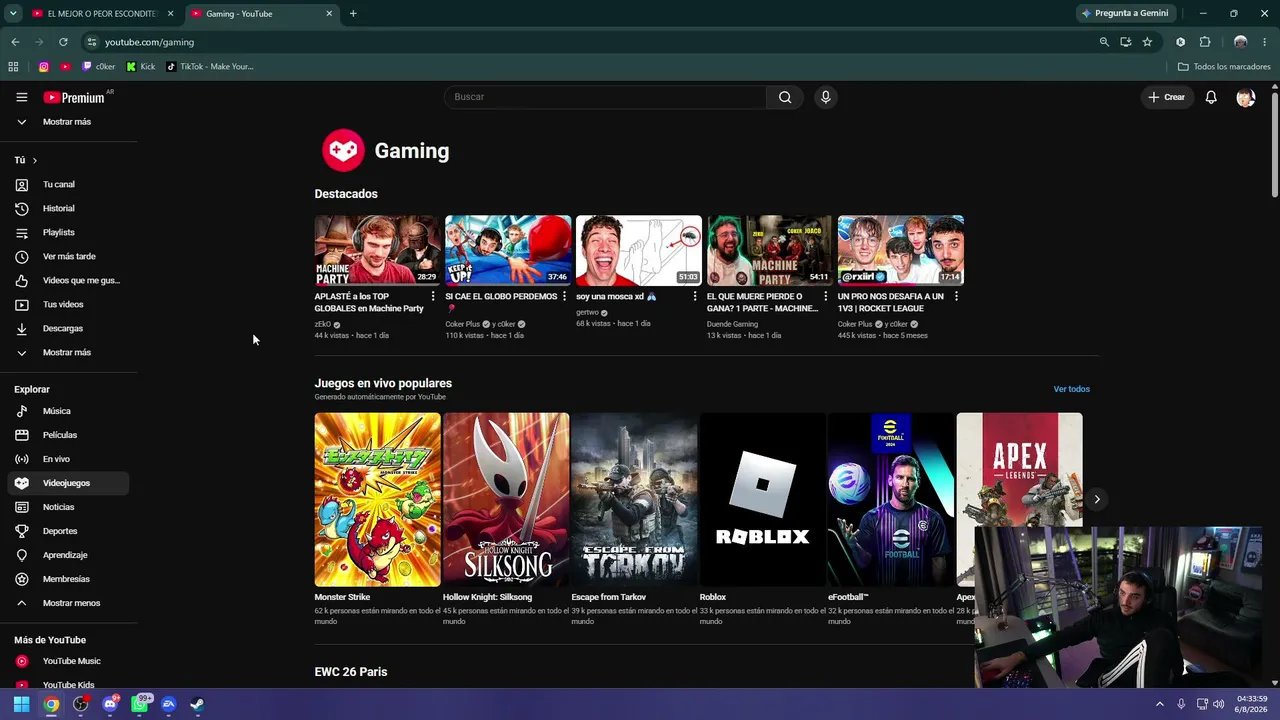
Task: Open the YouTube guide hamburger menu
Action: 21,97
